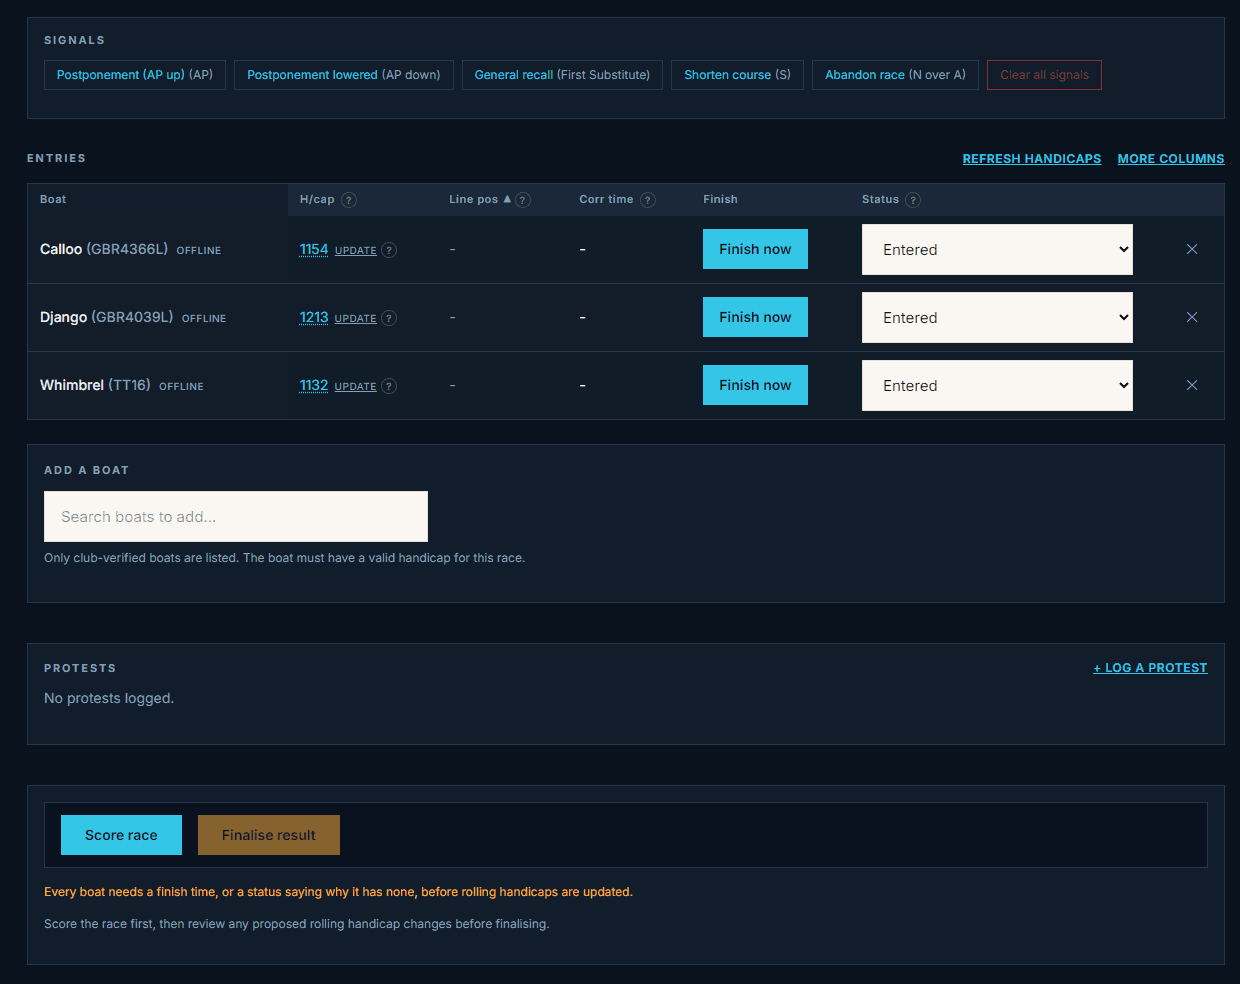Signal Abandon race (N over A)
Viewport: 1240px width, 984px height.
point(895,75)
